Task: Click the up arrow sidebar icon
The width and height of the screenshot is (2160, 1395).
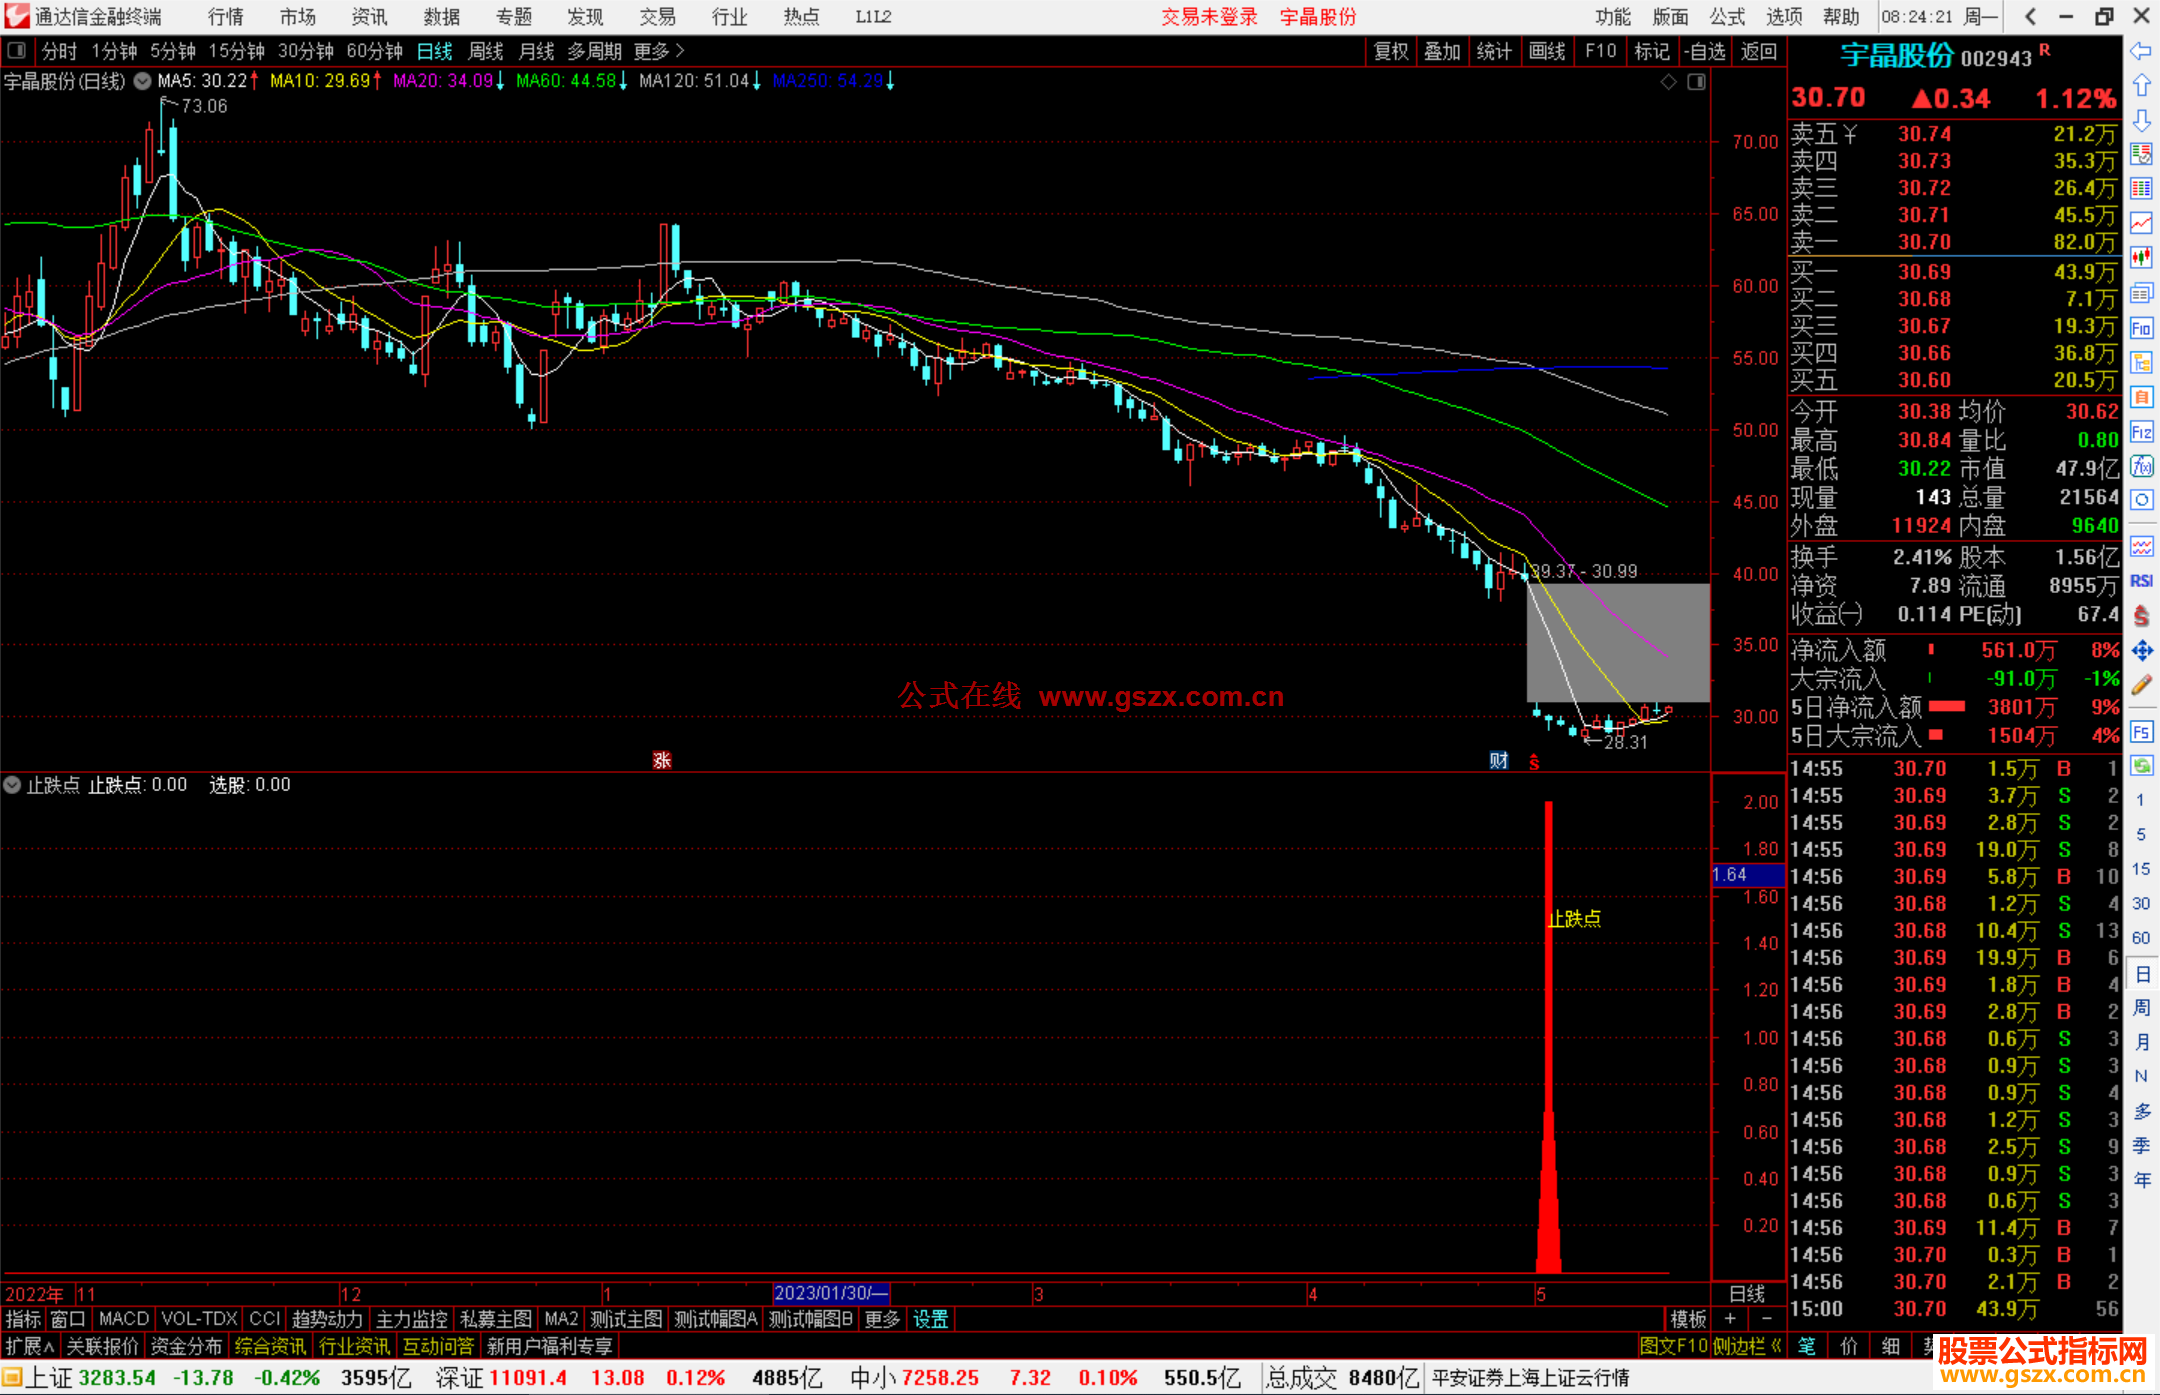Action: [x=2141, y=86]
